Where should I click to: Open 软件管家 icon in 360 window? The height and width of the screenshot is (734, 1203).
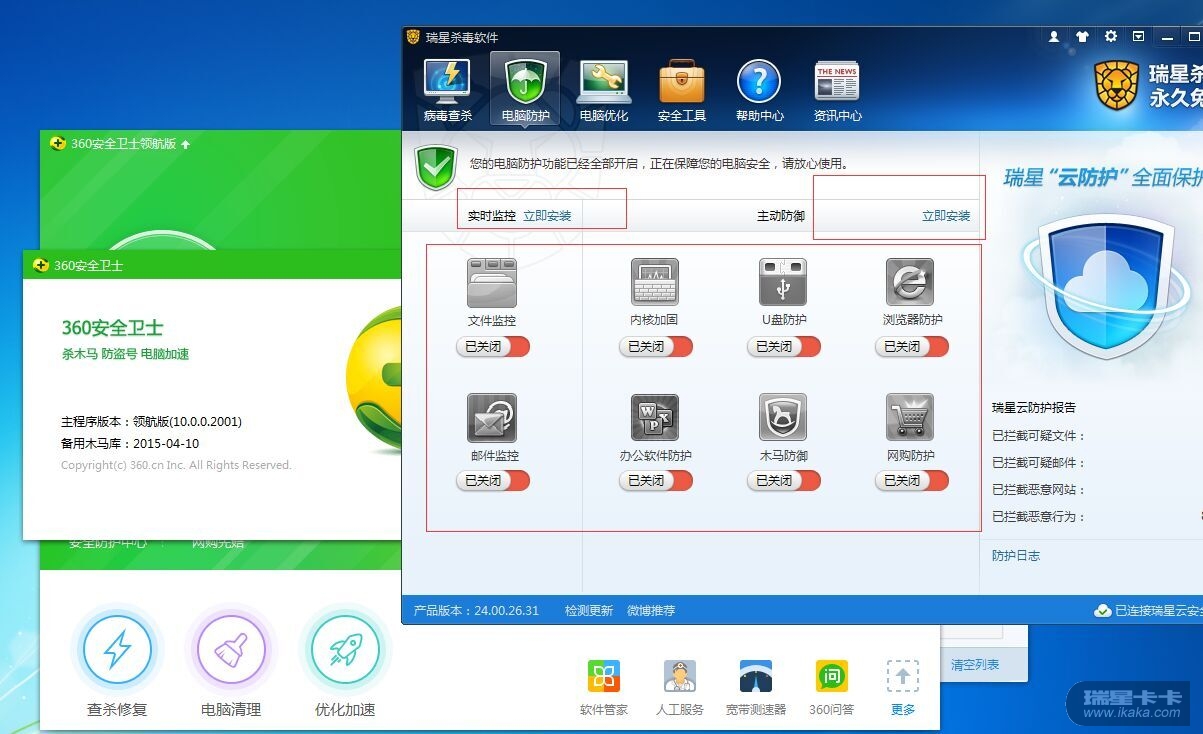coord(604,676)
